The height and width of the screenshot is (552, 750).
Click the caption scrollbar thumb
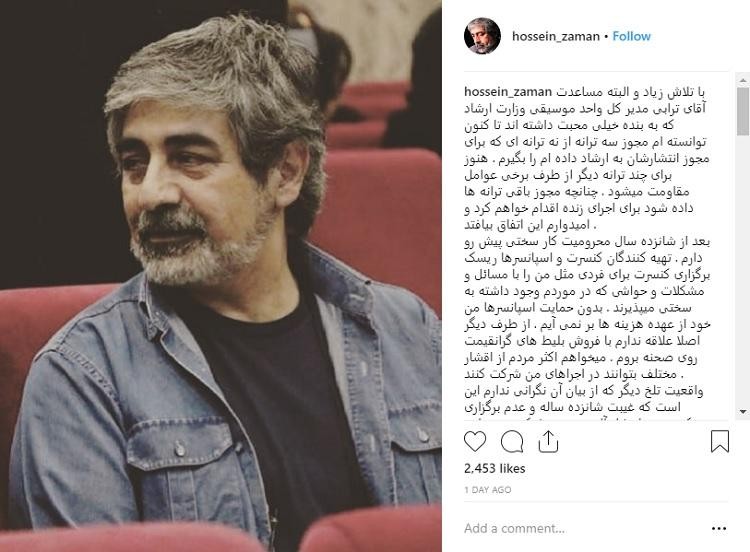pos(743,110)
